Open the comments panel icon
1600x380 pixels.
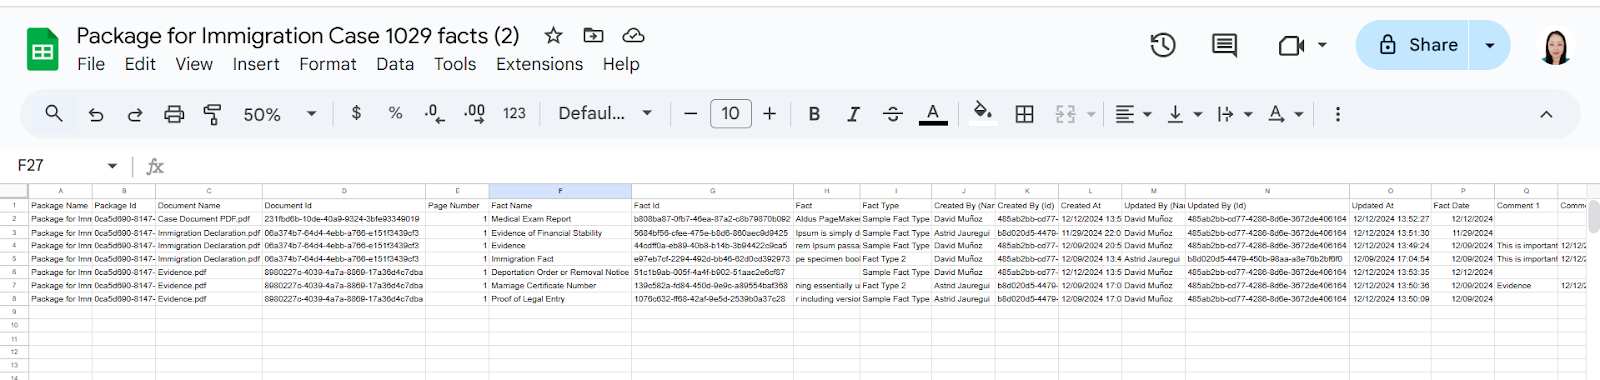(x=1224, y=45)
